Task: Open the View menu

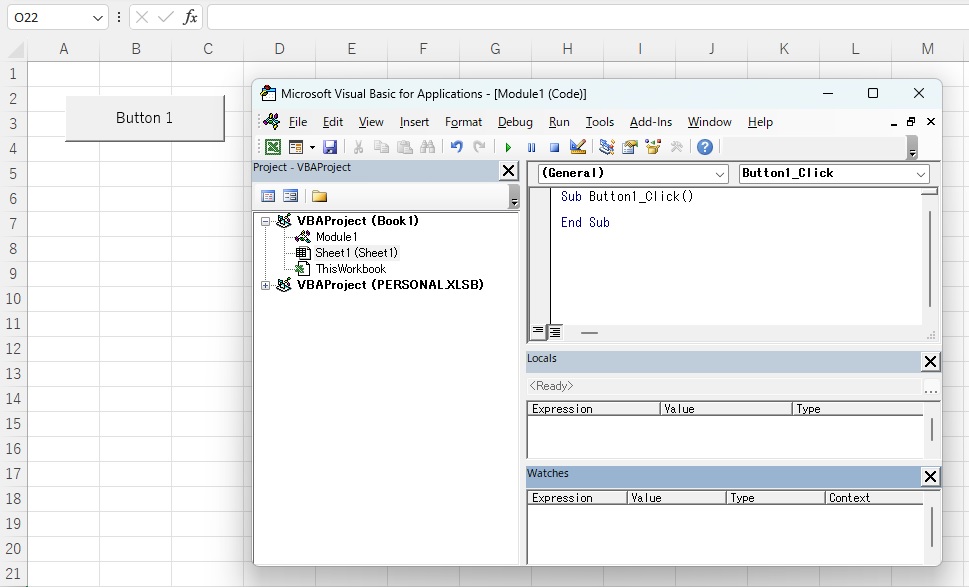Action: 371,122
